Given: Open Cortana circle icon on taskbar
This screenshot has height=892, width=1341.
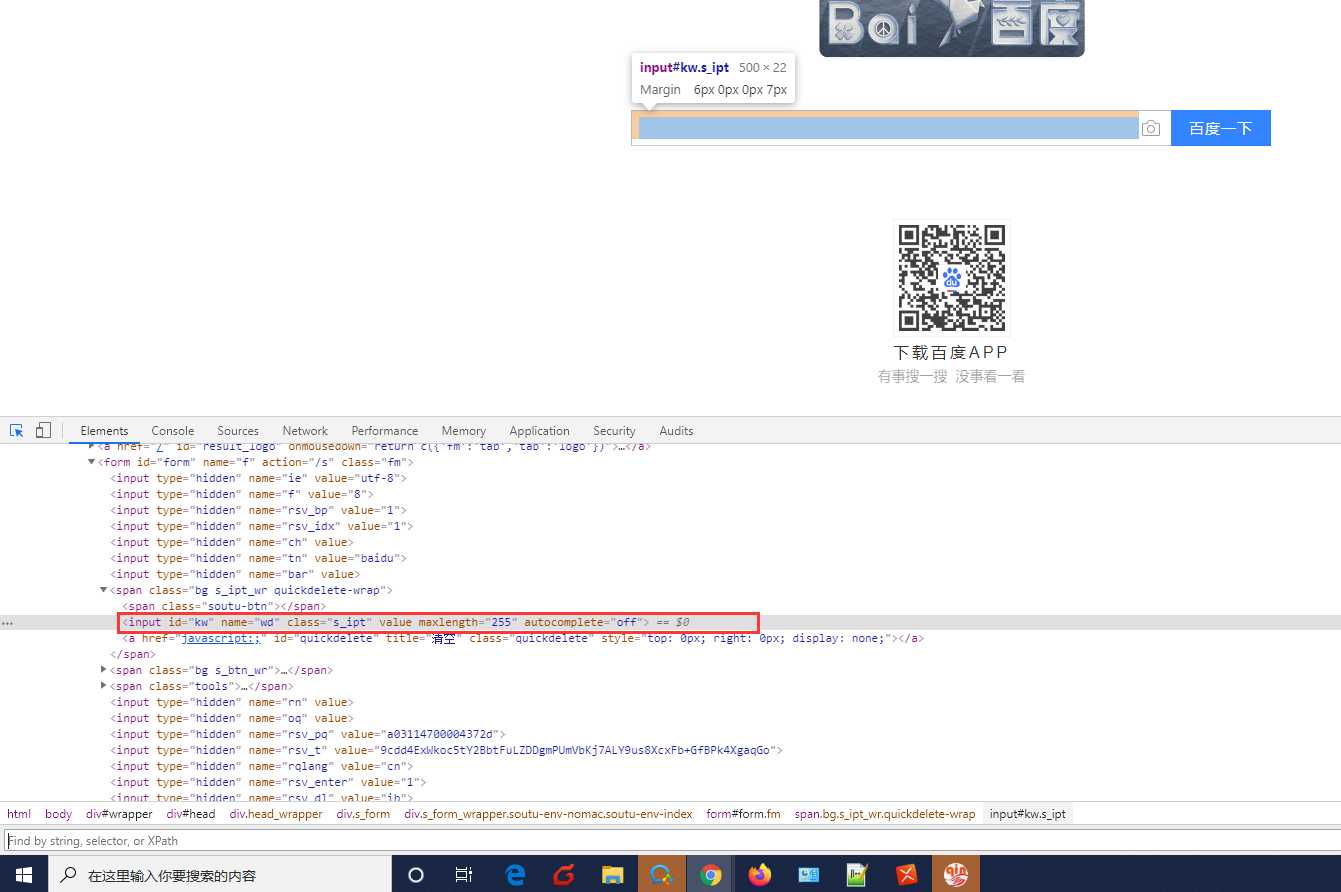Looking at the screenshot, I should [416, 874].
